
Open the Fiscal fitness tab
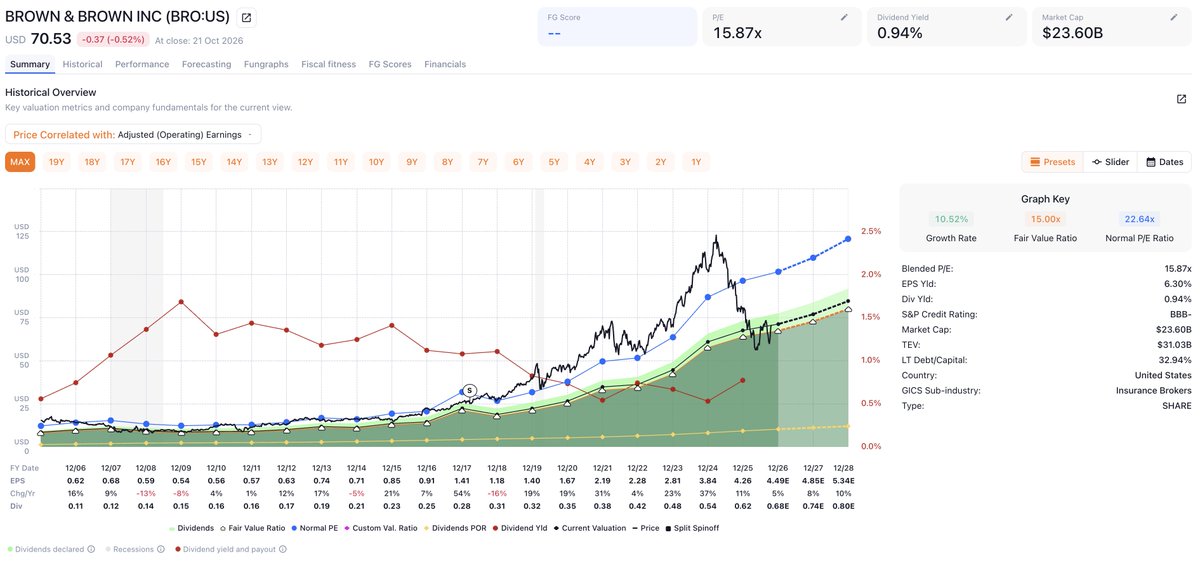328,64
